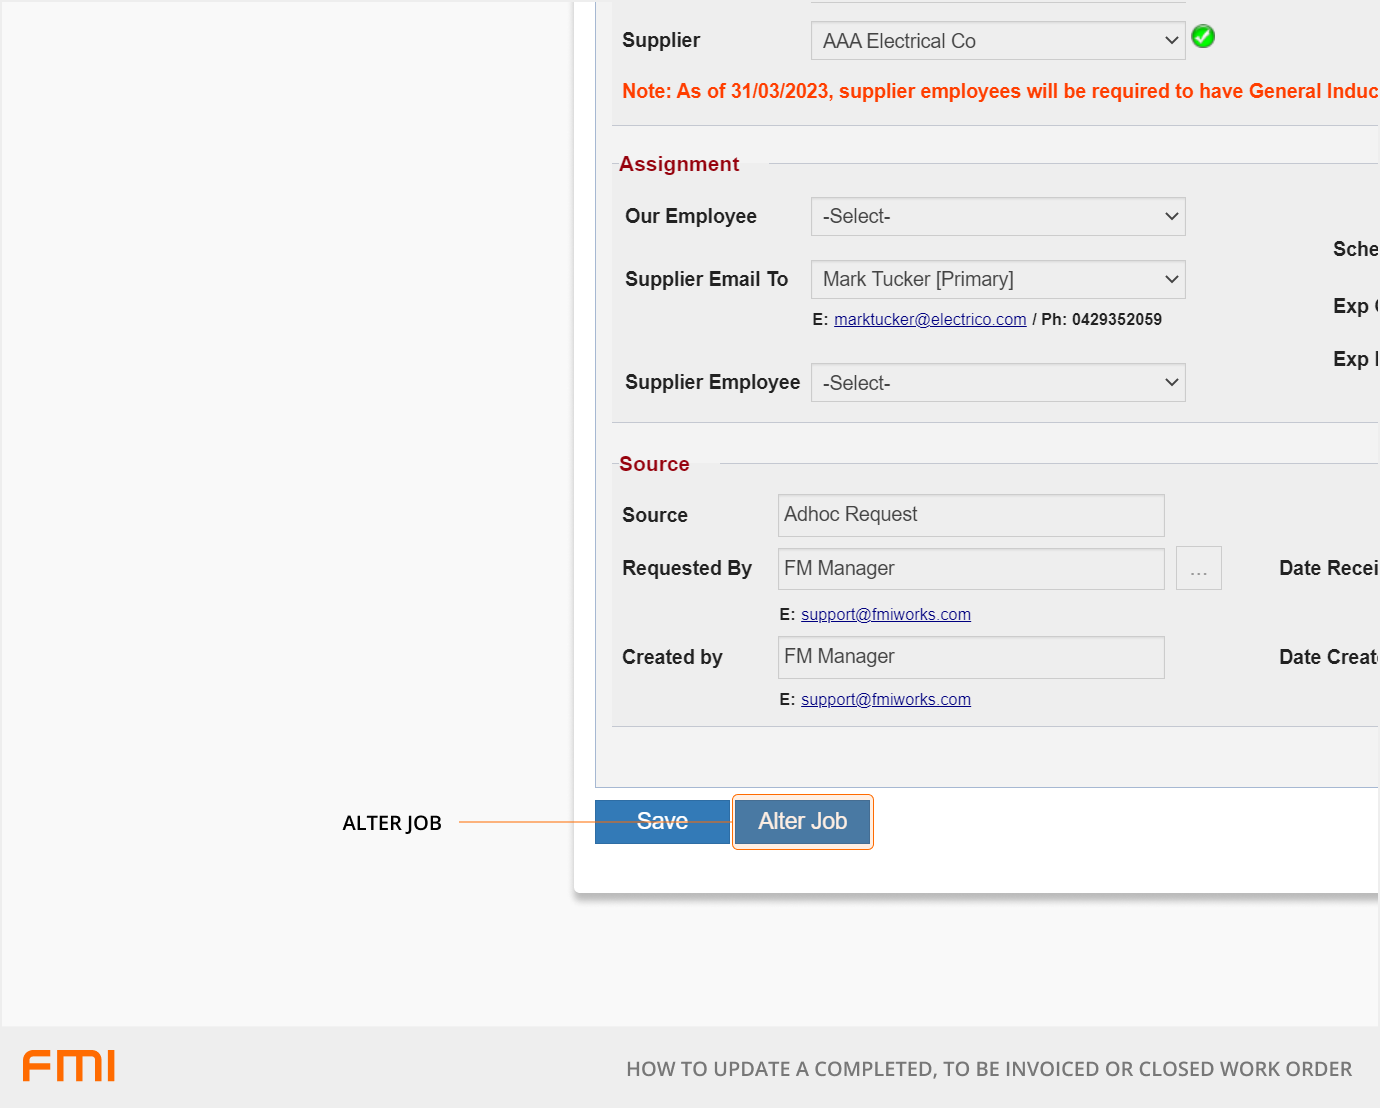
Task: Click the Alter Job button
Action: point(802,822)
